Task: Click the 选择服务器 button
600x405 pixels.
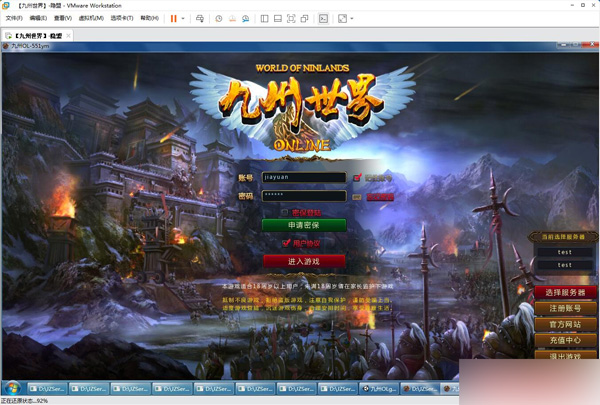Action: click(x=565, y=292)
